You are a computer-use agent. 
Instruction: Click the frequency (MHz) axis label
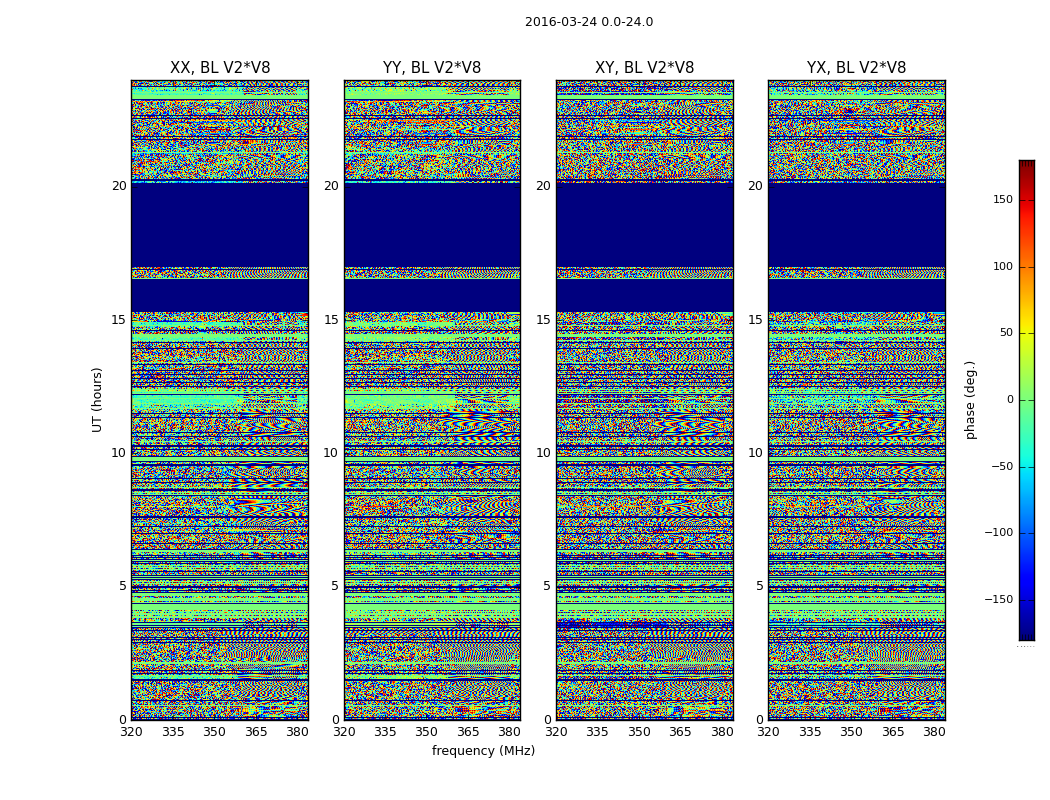pos(483,750)
